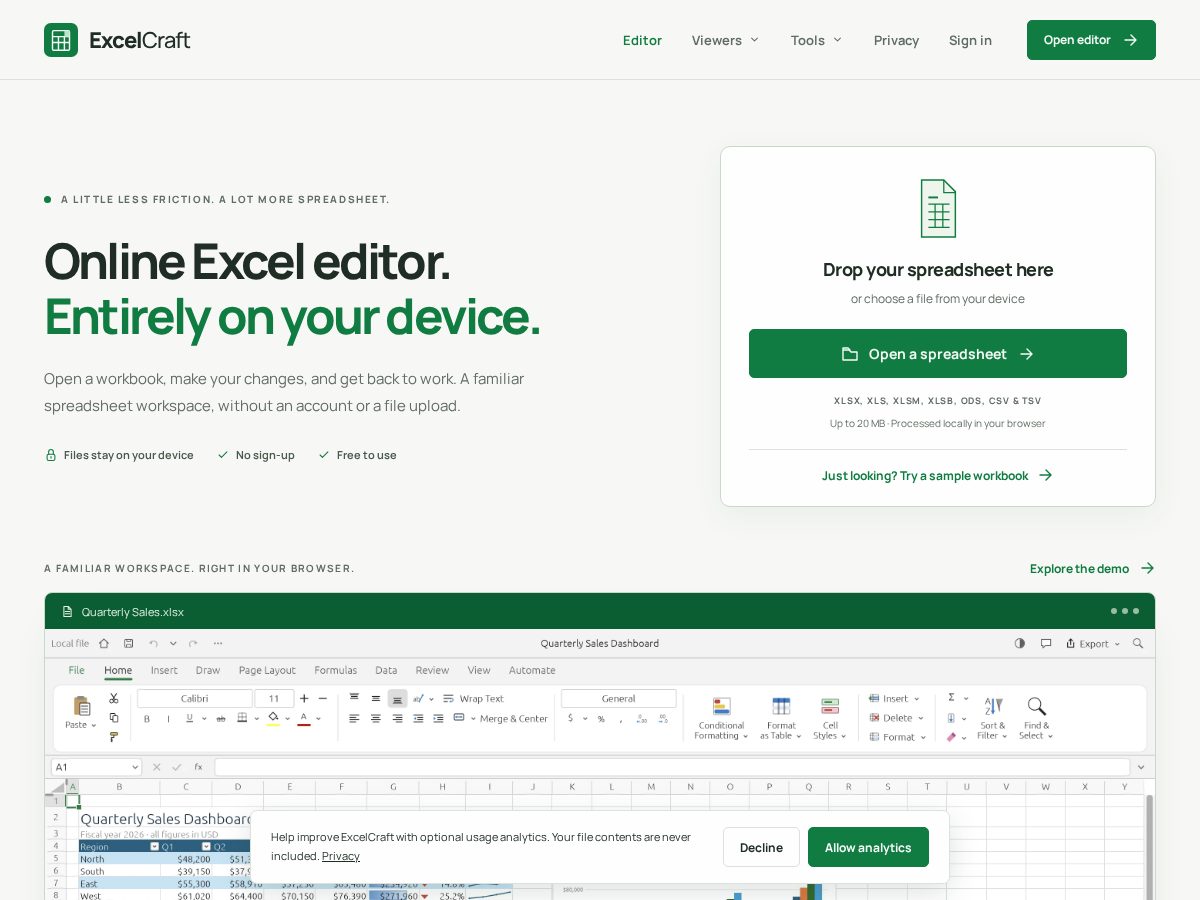This screenshot has width=1200, height=900.
Task: Click the Open editor button in the header
Action: click(x=1091, y=40)
